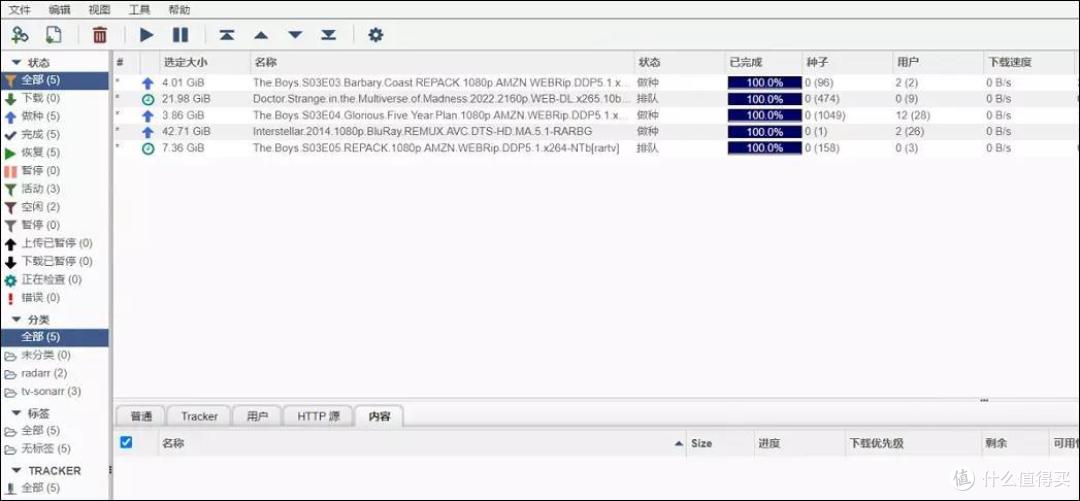Move torrent to top of queue

click(x=227, y=34)
